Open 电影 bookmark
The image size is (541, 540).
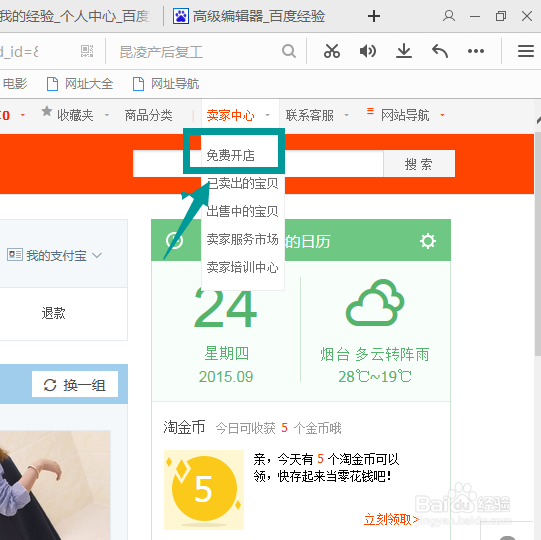click(15, 84)
